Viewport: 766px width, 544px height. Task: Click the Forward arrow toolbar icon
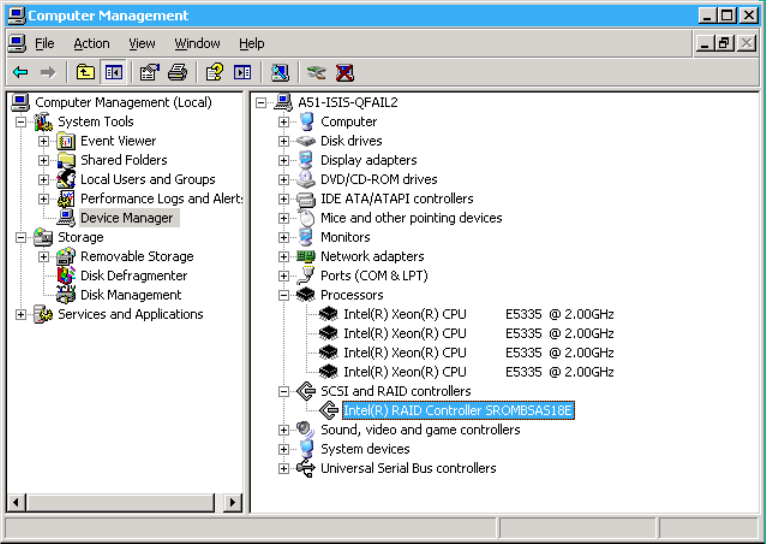pos(47,73)
